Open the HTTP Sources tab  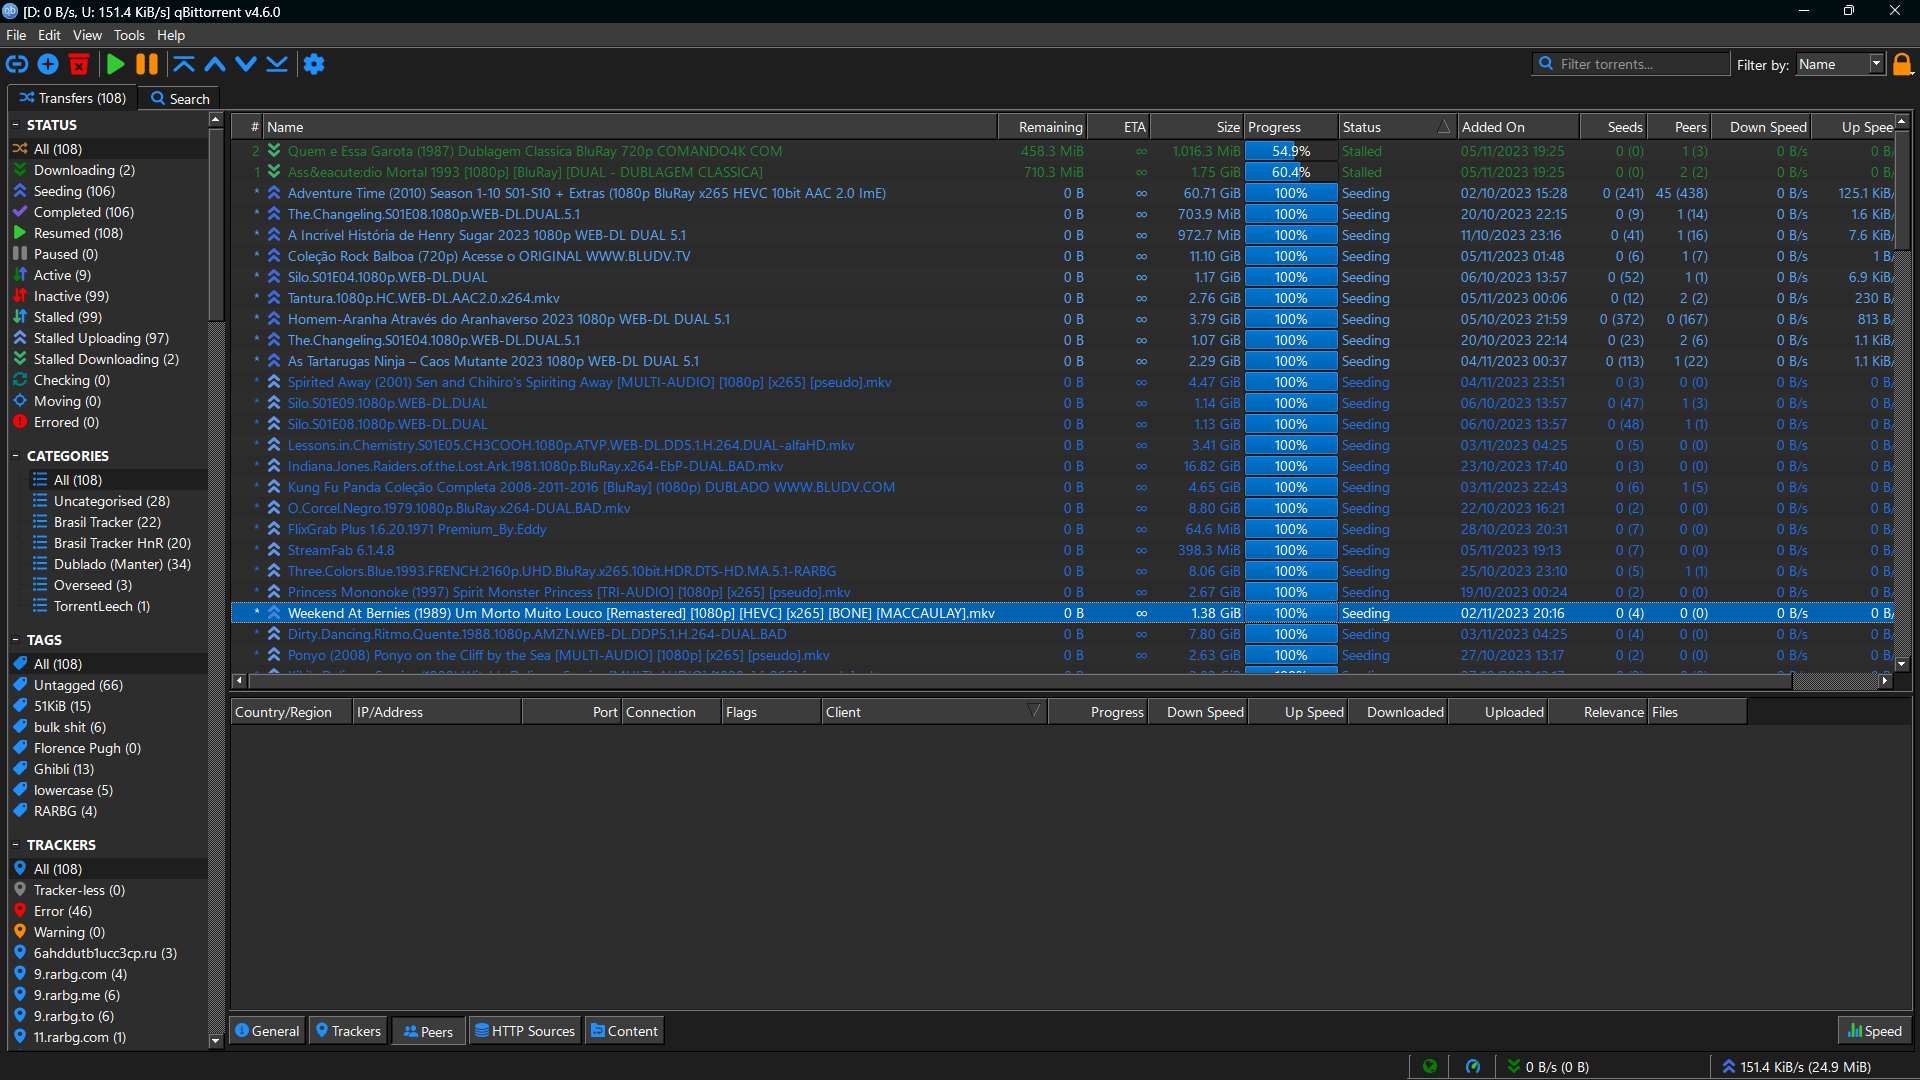(x=525, y=1031)
